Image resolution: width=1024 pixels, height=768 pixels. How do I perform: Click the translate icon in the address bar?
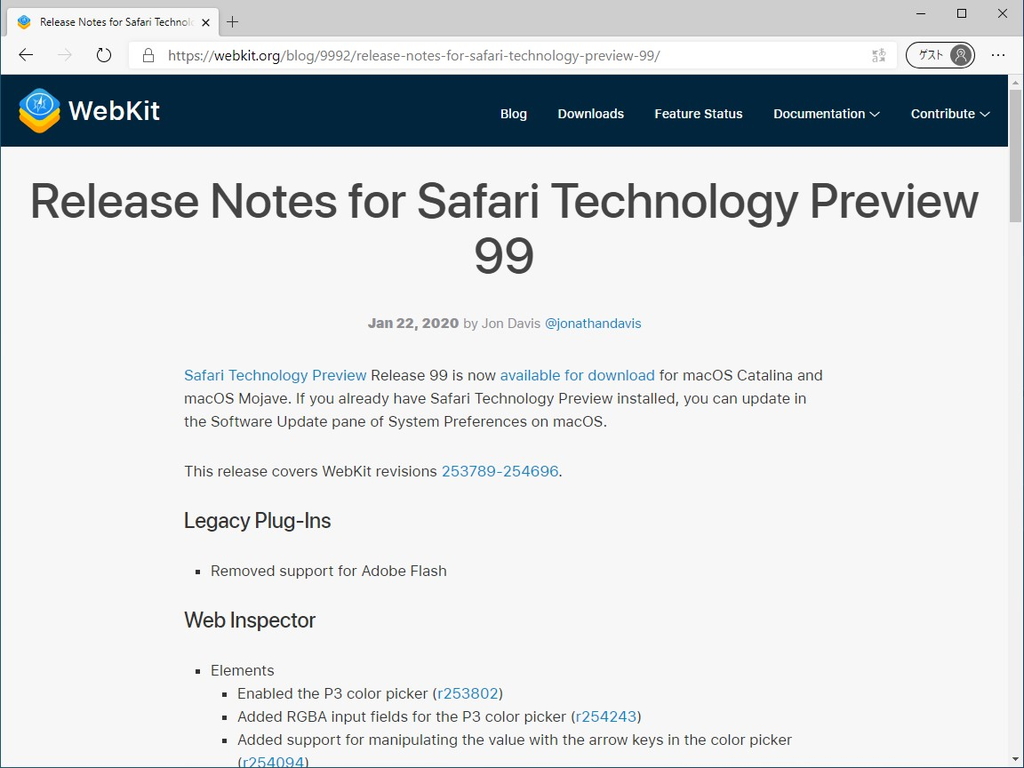click(x=877, y=56)
